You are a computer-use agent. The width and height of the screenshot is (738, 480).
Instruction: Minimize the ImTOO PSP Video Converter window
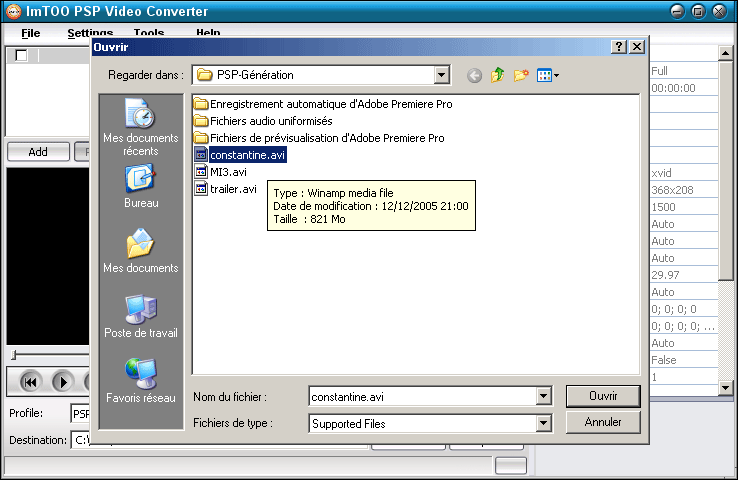(677, 11)
